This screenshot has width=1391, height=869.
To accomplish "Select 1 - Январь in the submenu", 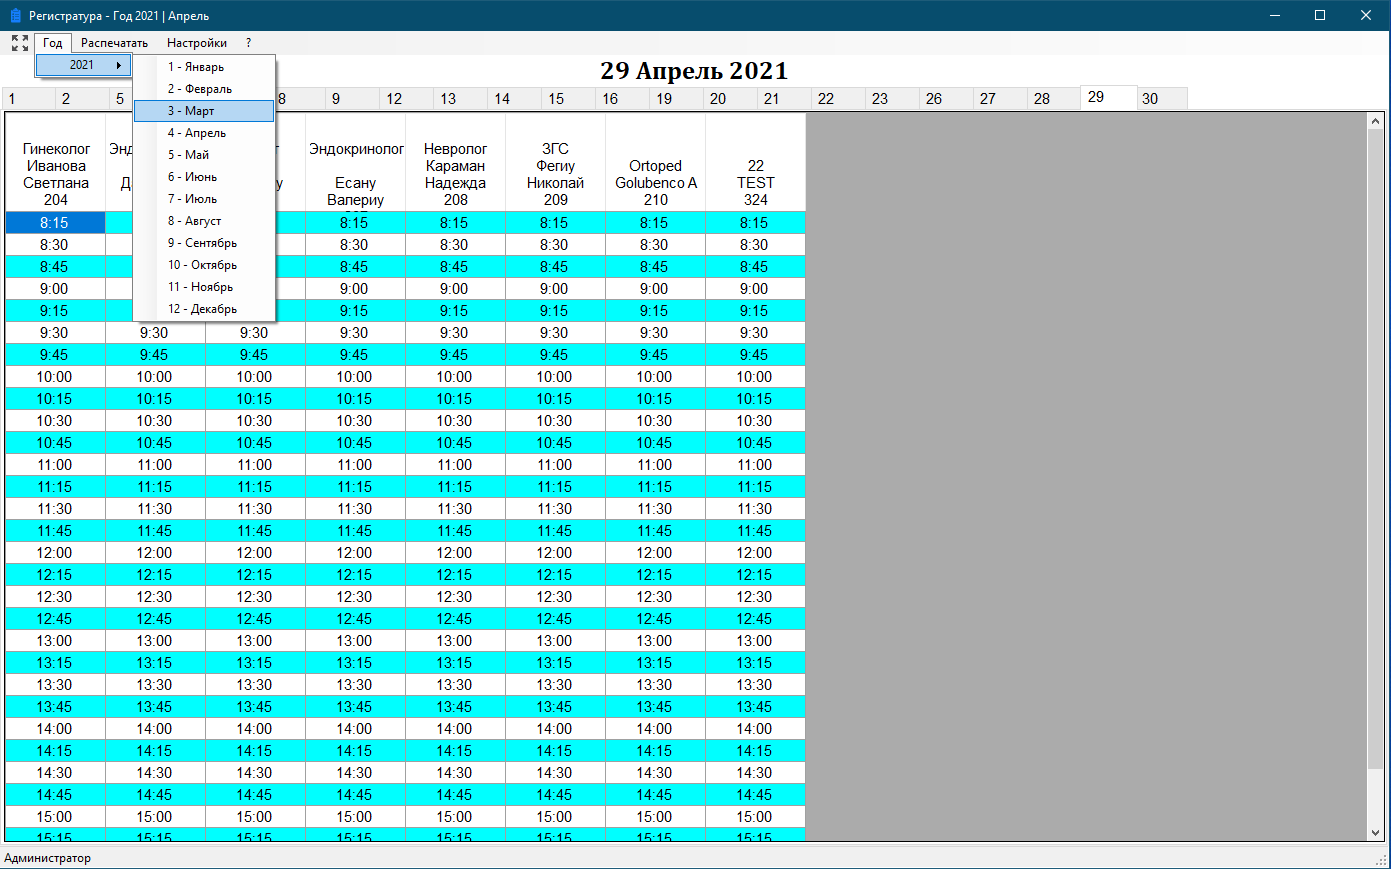I will (x=204, y=67).
